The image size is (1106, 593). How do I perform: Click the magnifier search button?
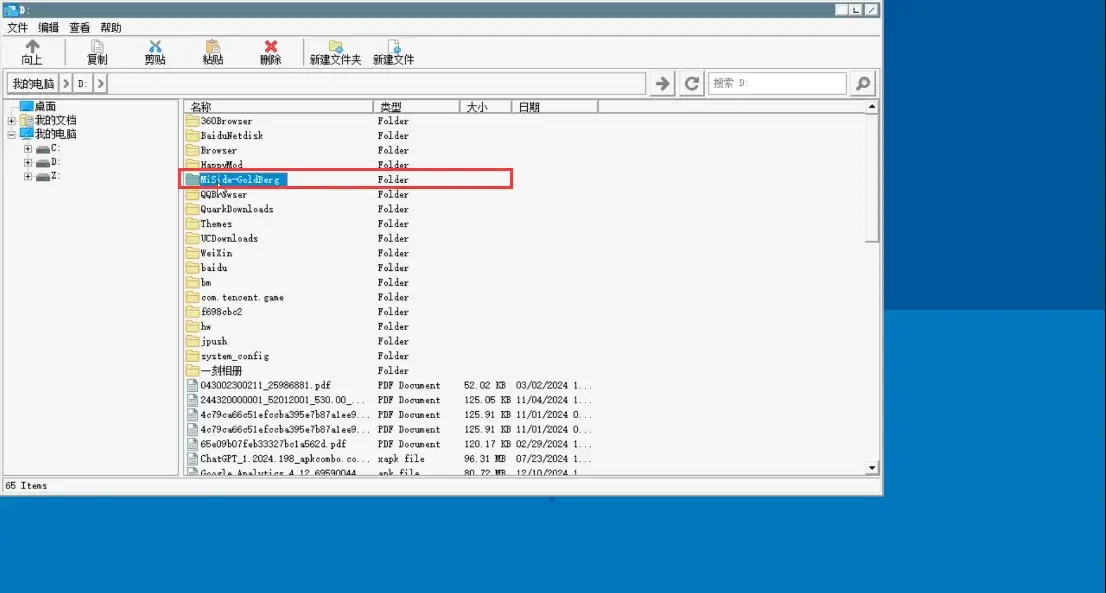coord(863,84)
